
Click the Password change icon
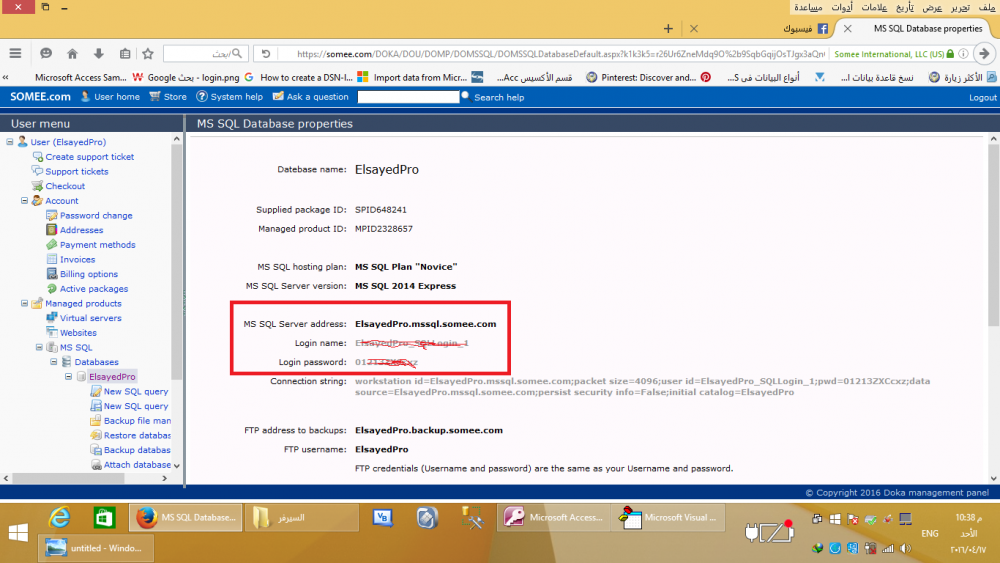click(x=52, y=215)
